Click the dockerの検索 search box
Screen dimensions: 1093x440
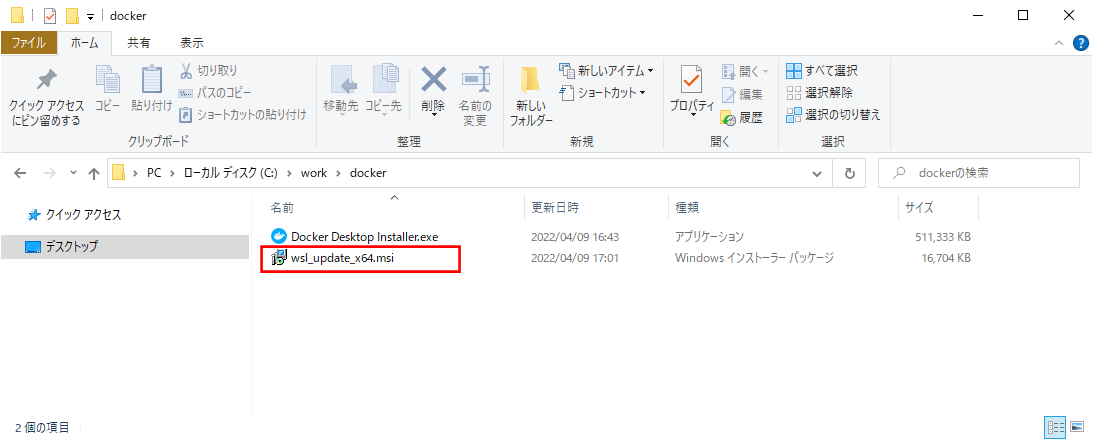[x=979, y=174]
